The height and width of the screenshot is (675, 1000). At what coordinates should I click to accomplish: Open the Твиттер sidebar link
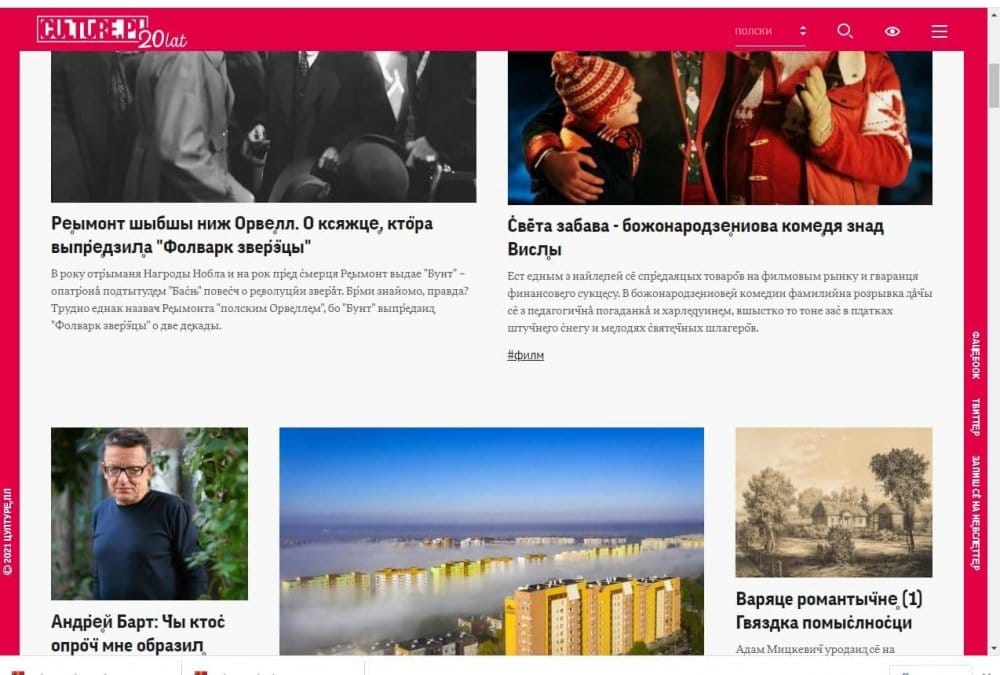click(975, 417)
